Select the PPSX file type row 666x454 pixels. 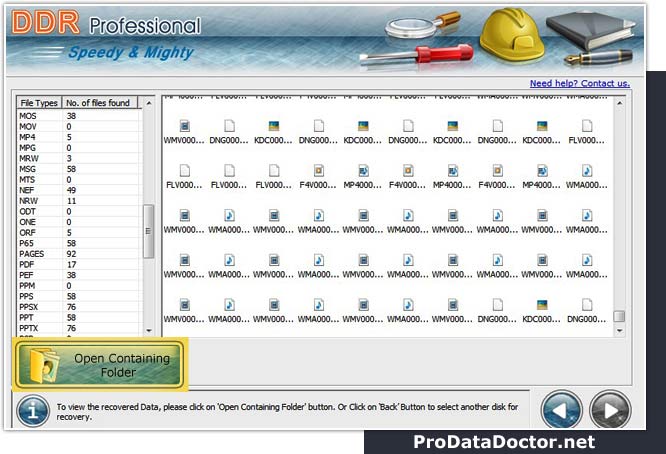coord(79,307)
